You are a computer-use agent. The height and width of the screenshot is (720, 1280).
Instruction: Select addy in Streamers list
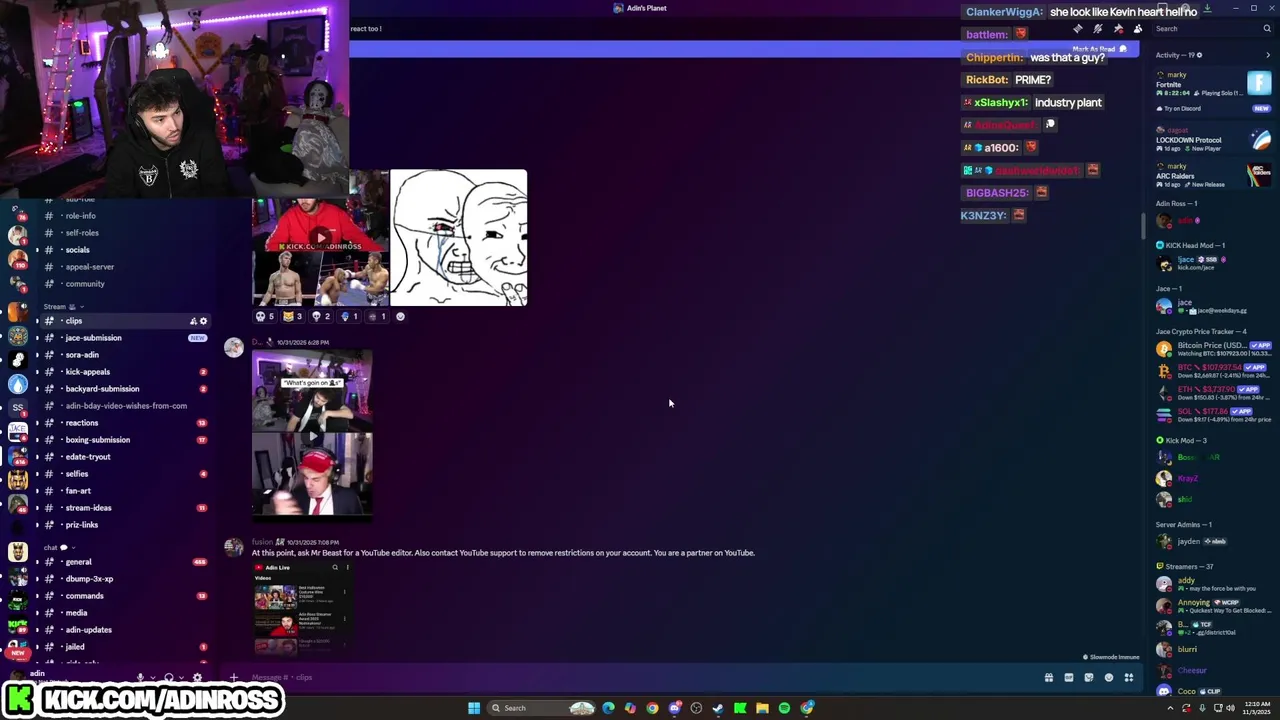1213,584
